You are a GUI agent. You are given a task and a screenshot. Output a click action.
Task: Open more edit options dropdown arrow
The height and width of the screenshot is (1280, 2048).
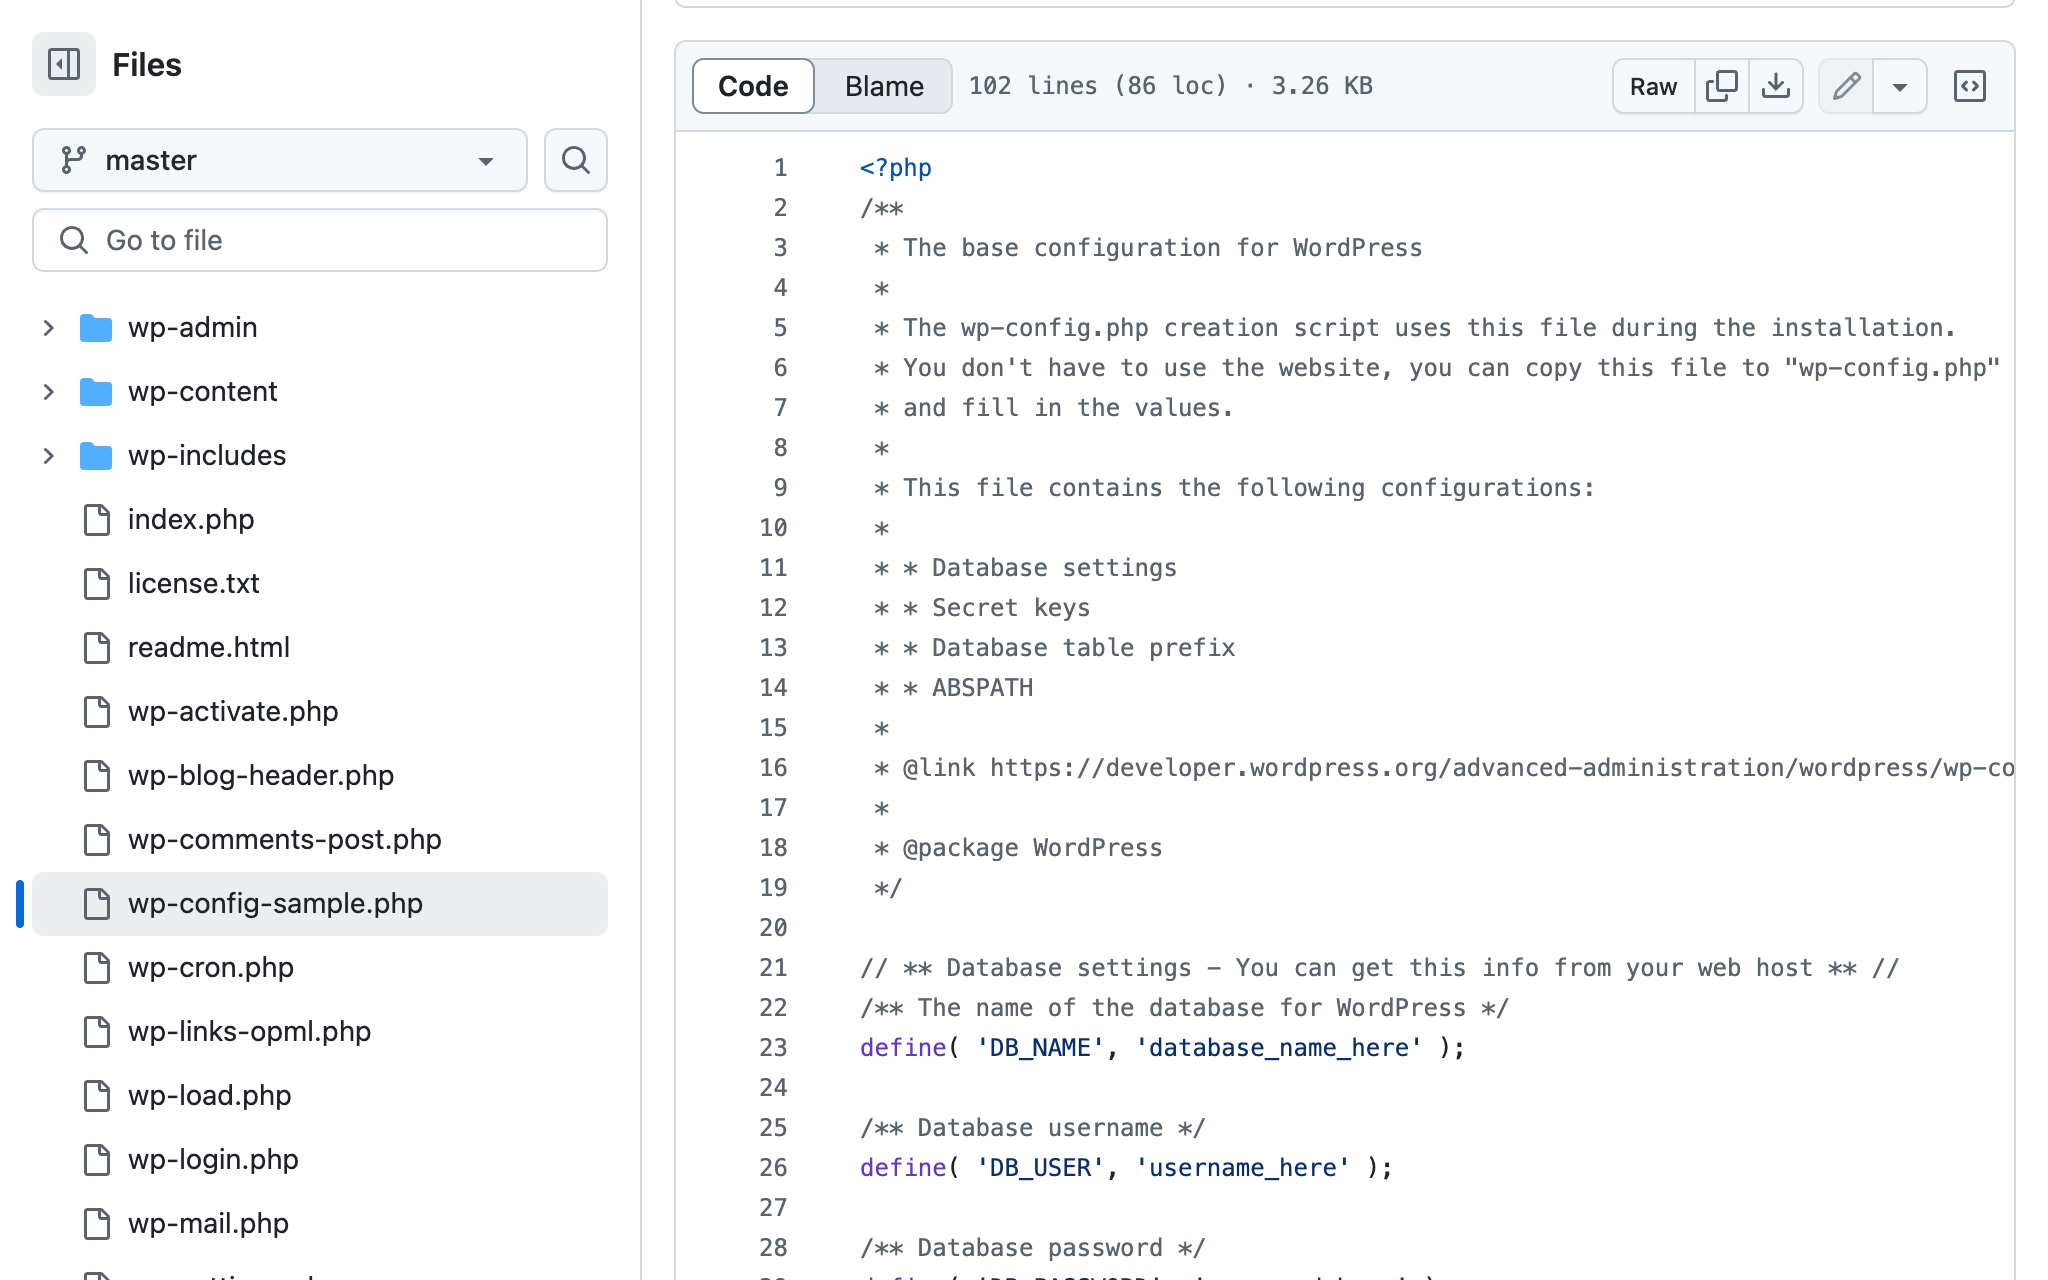pos(1900,86)
